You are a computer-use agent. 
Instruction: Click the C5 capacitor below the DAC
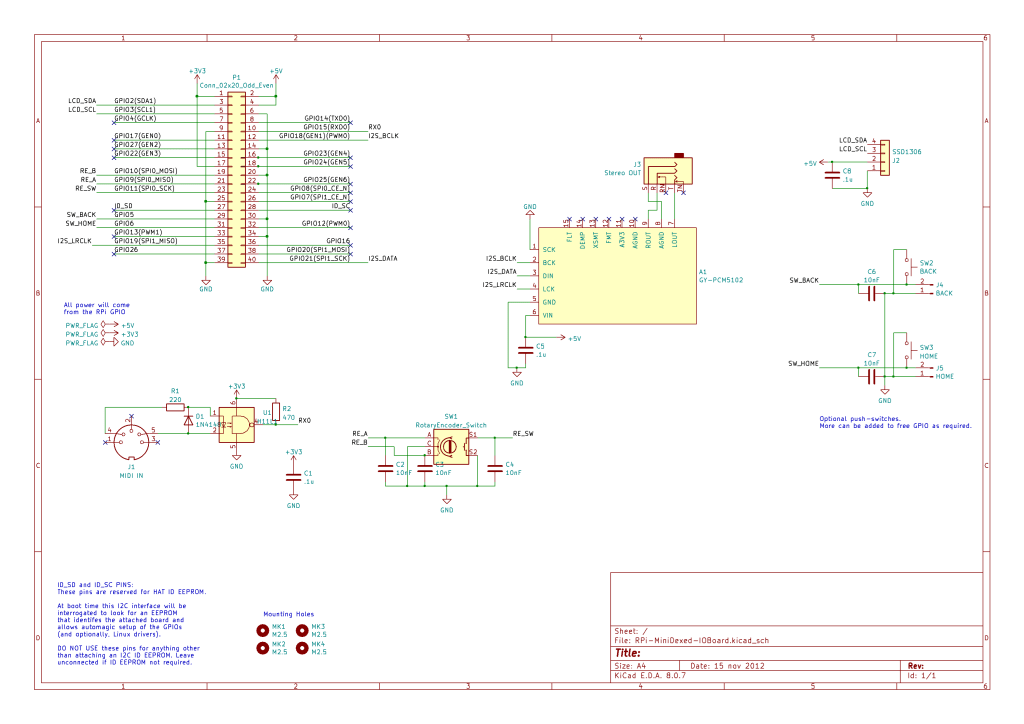(527, 350)
